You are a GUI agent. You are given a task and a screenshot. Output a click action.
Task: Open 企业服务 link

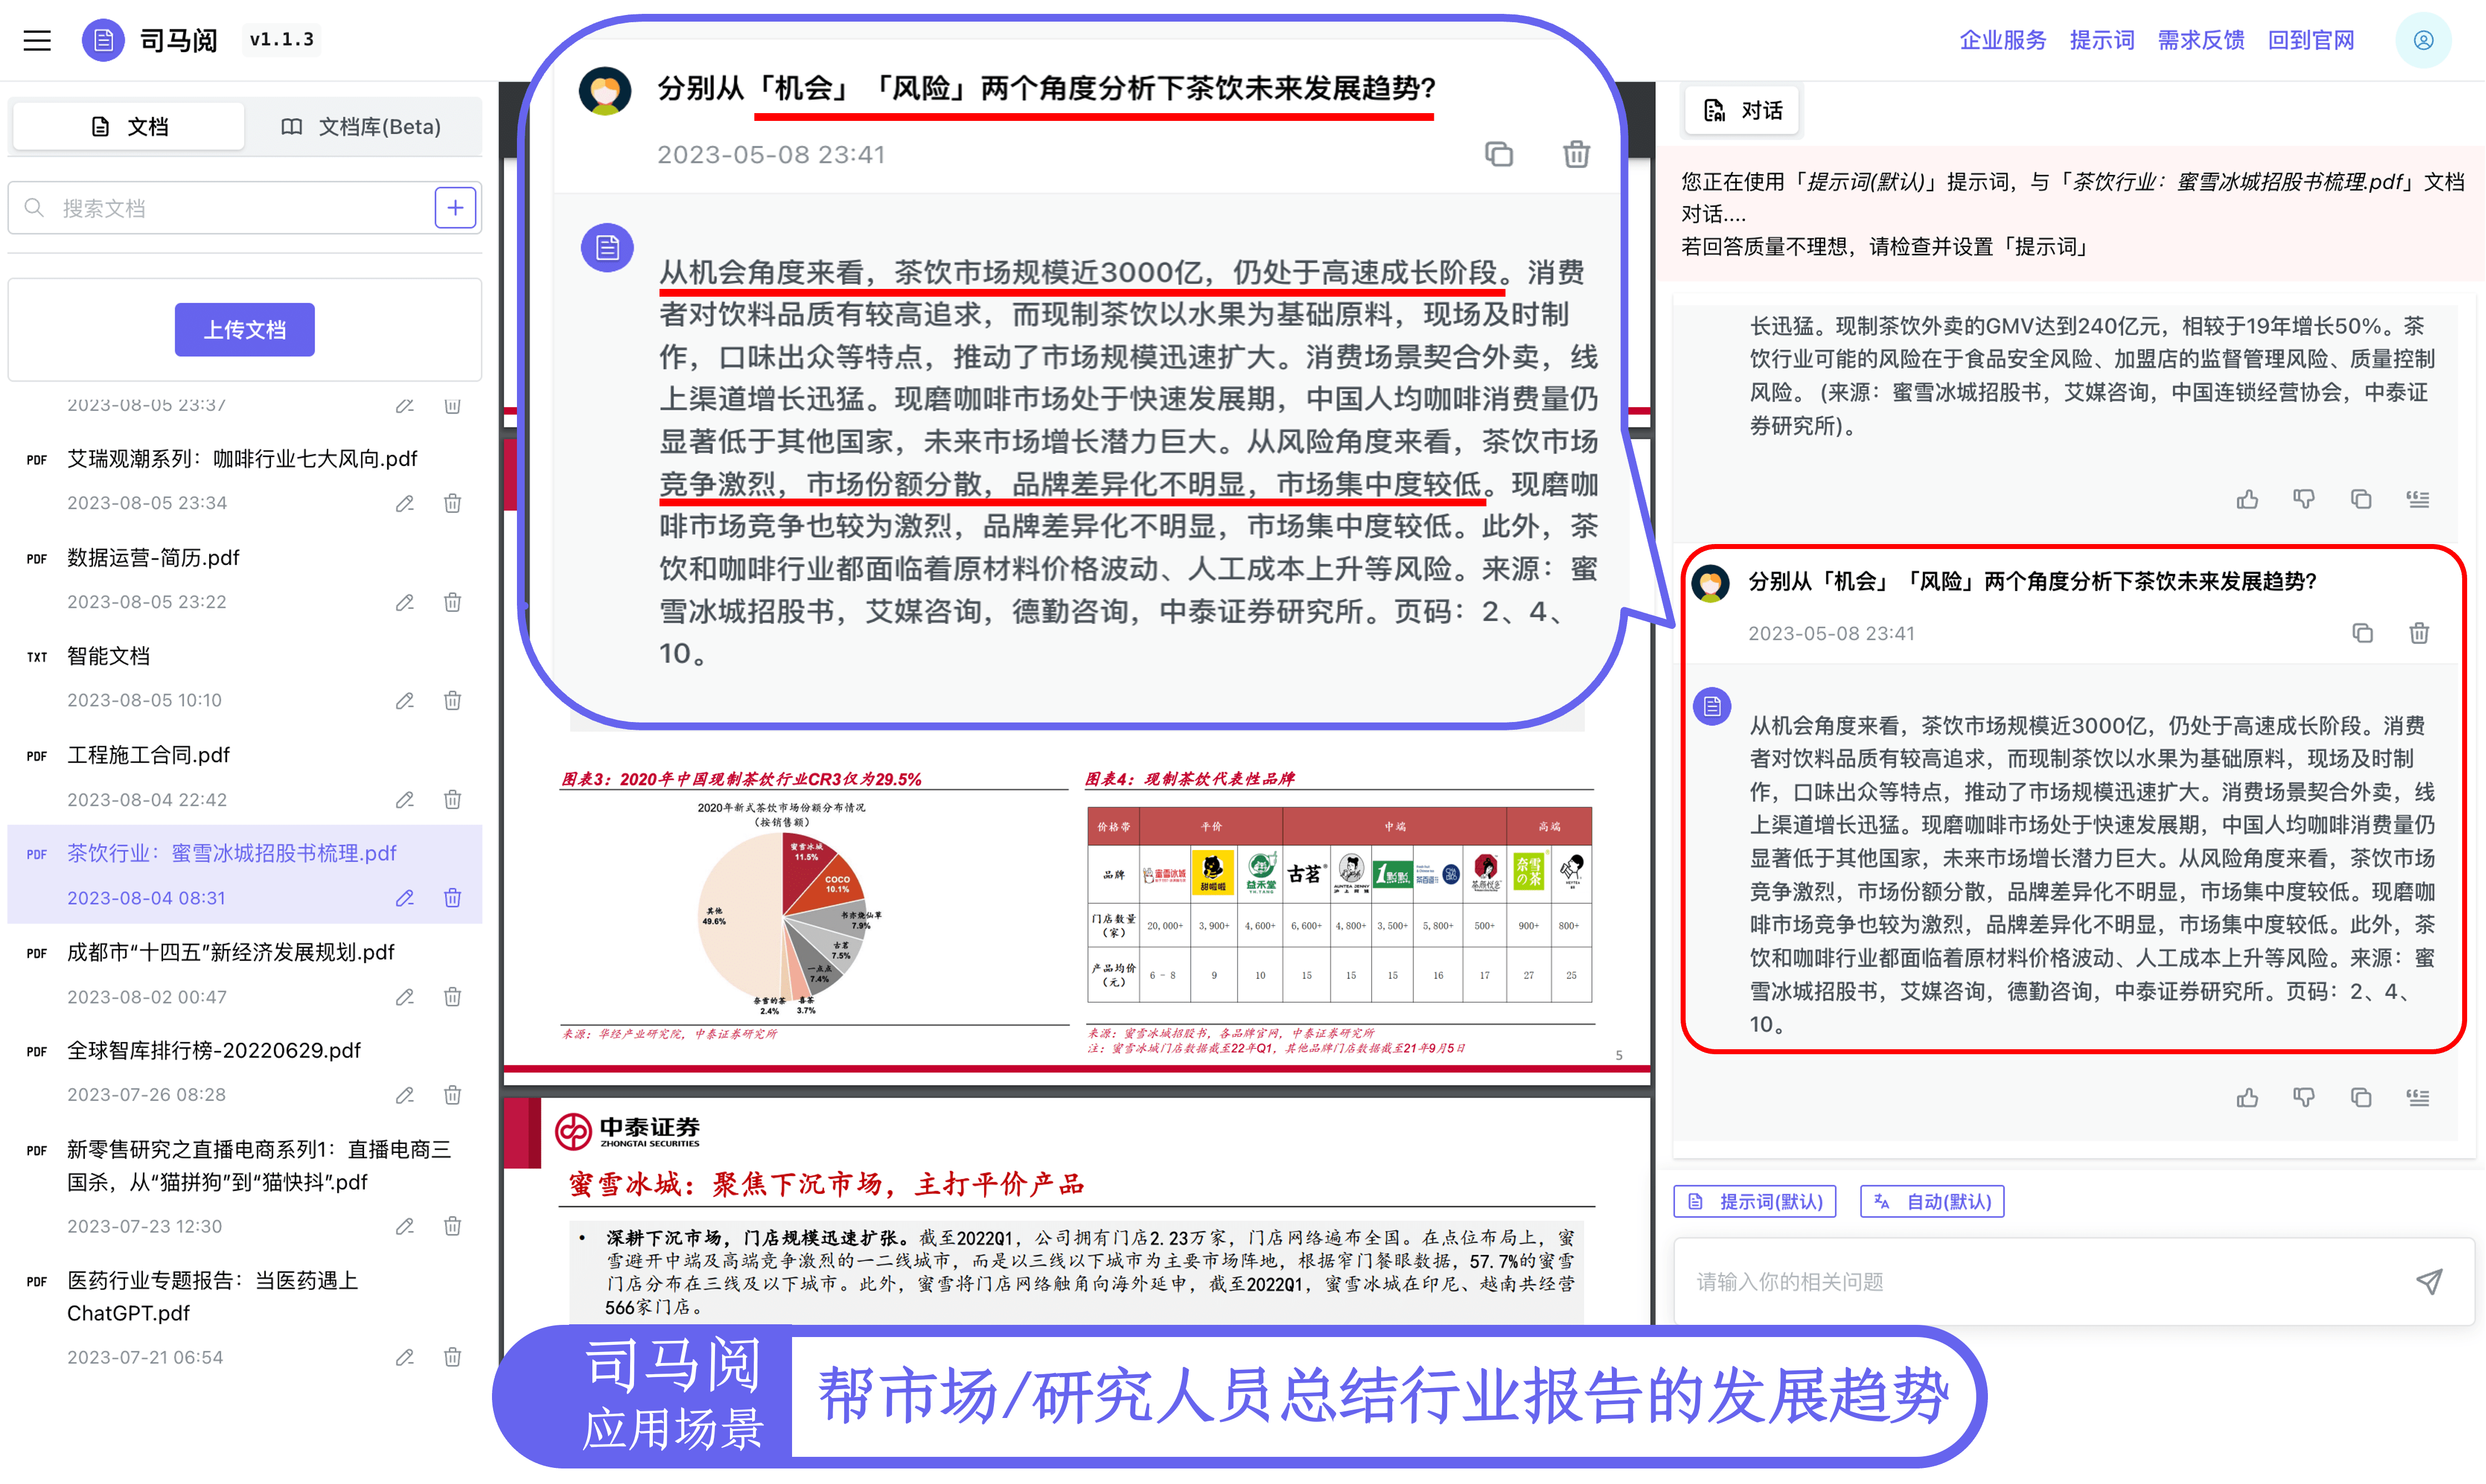pyautogui.click(x=2002, y=40)
